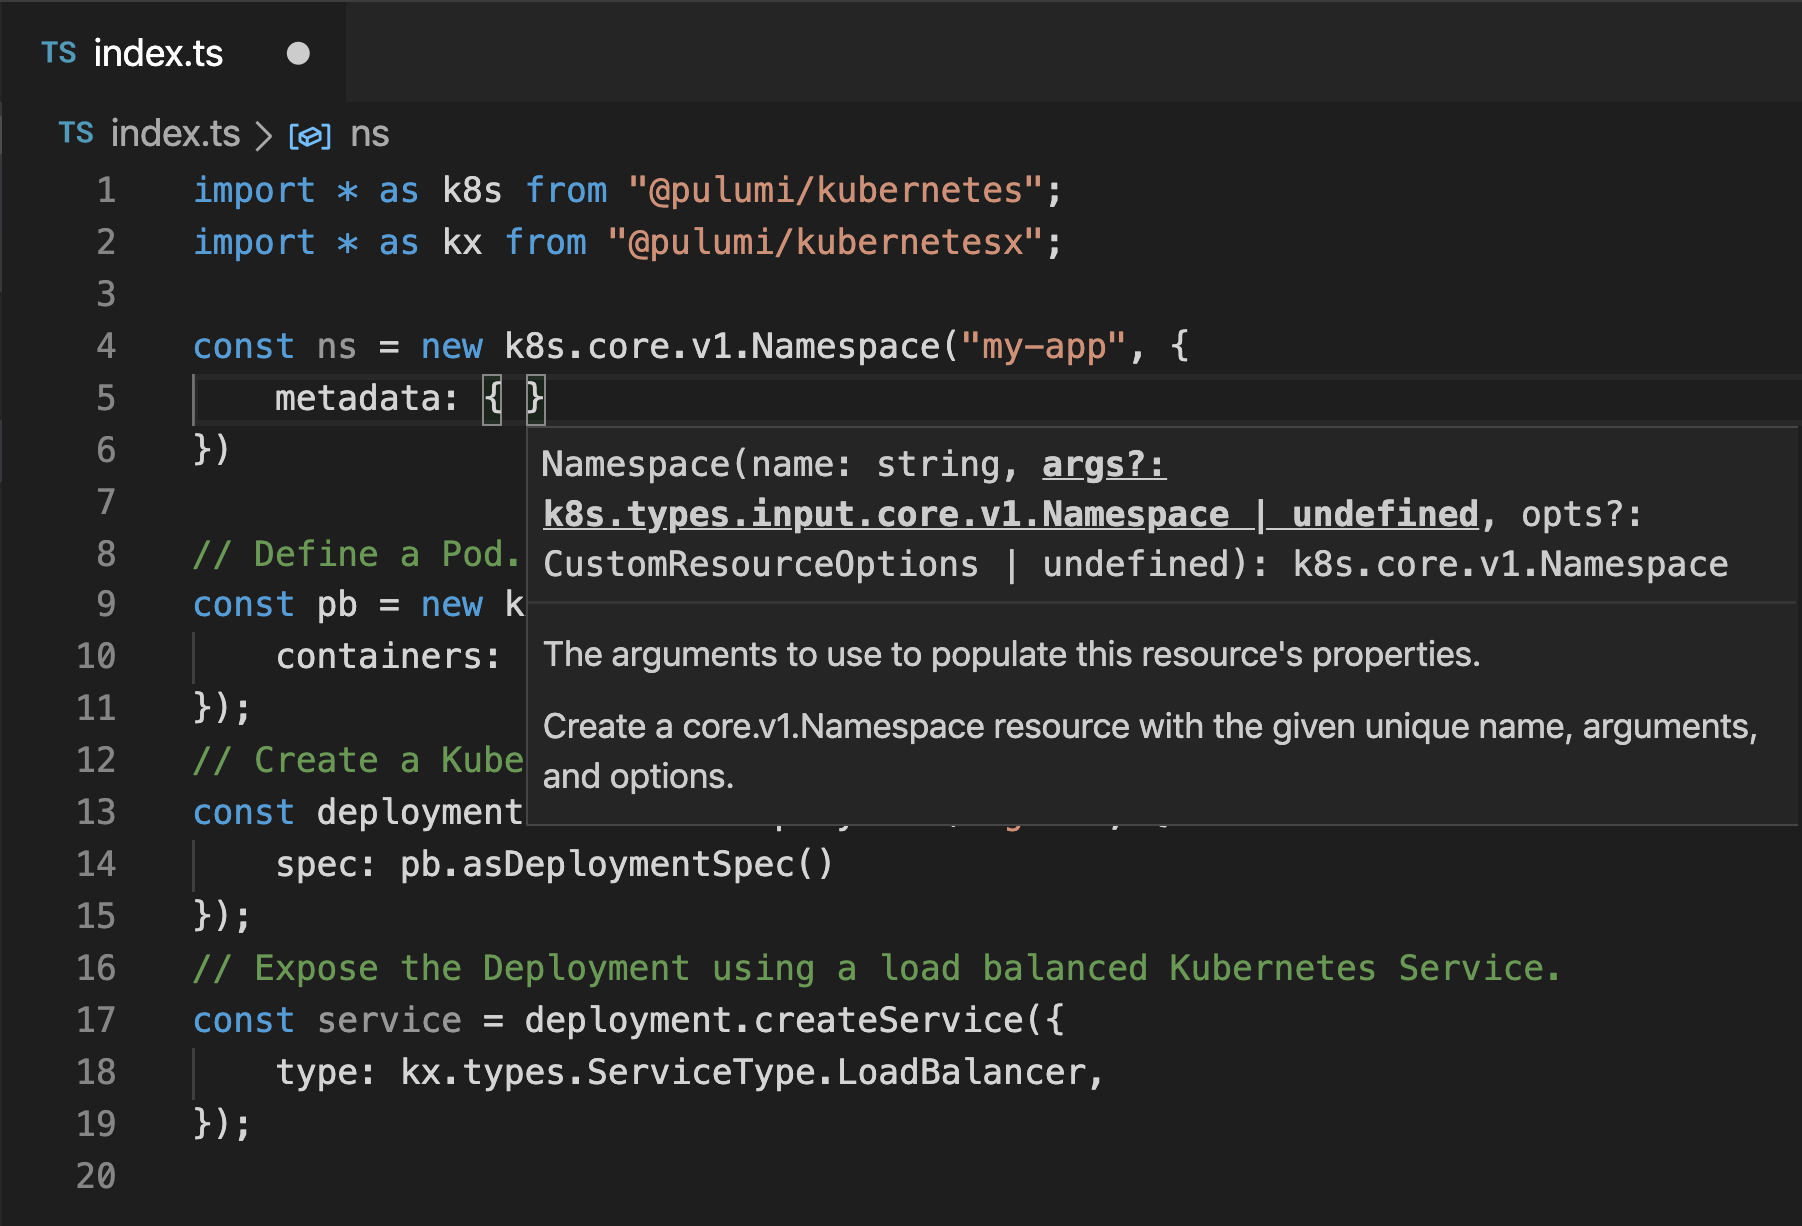The height and width of the screenshot is (1226, 1802).
Task: Click the "@pulumi/kubernetesx" import string
Action: (824, 242)
